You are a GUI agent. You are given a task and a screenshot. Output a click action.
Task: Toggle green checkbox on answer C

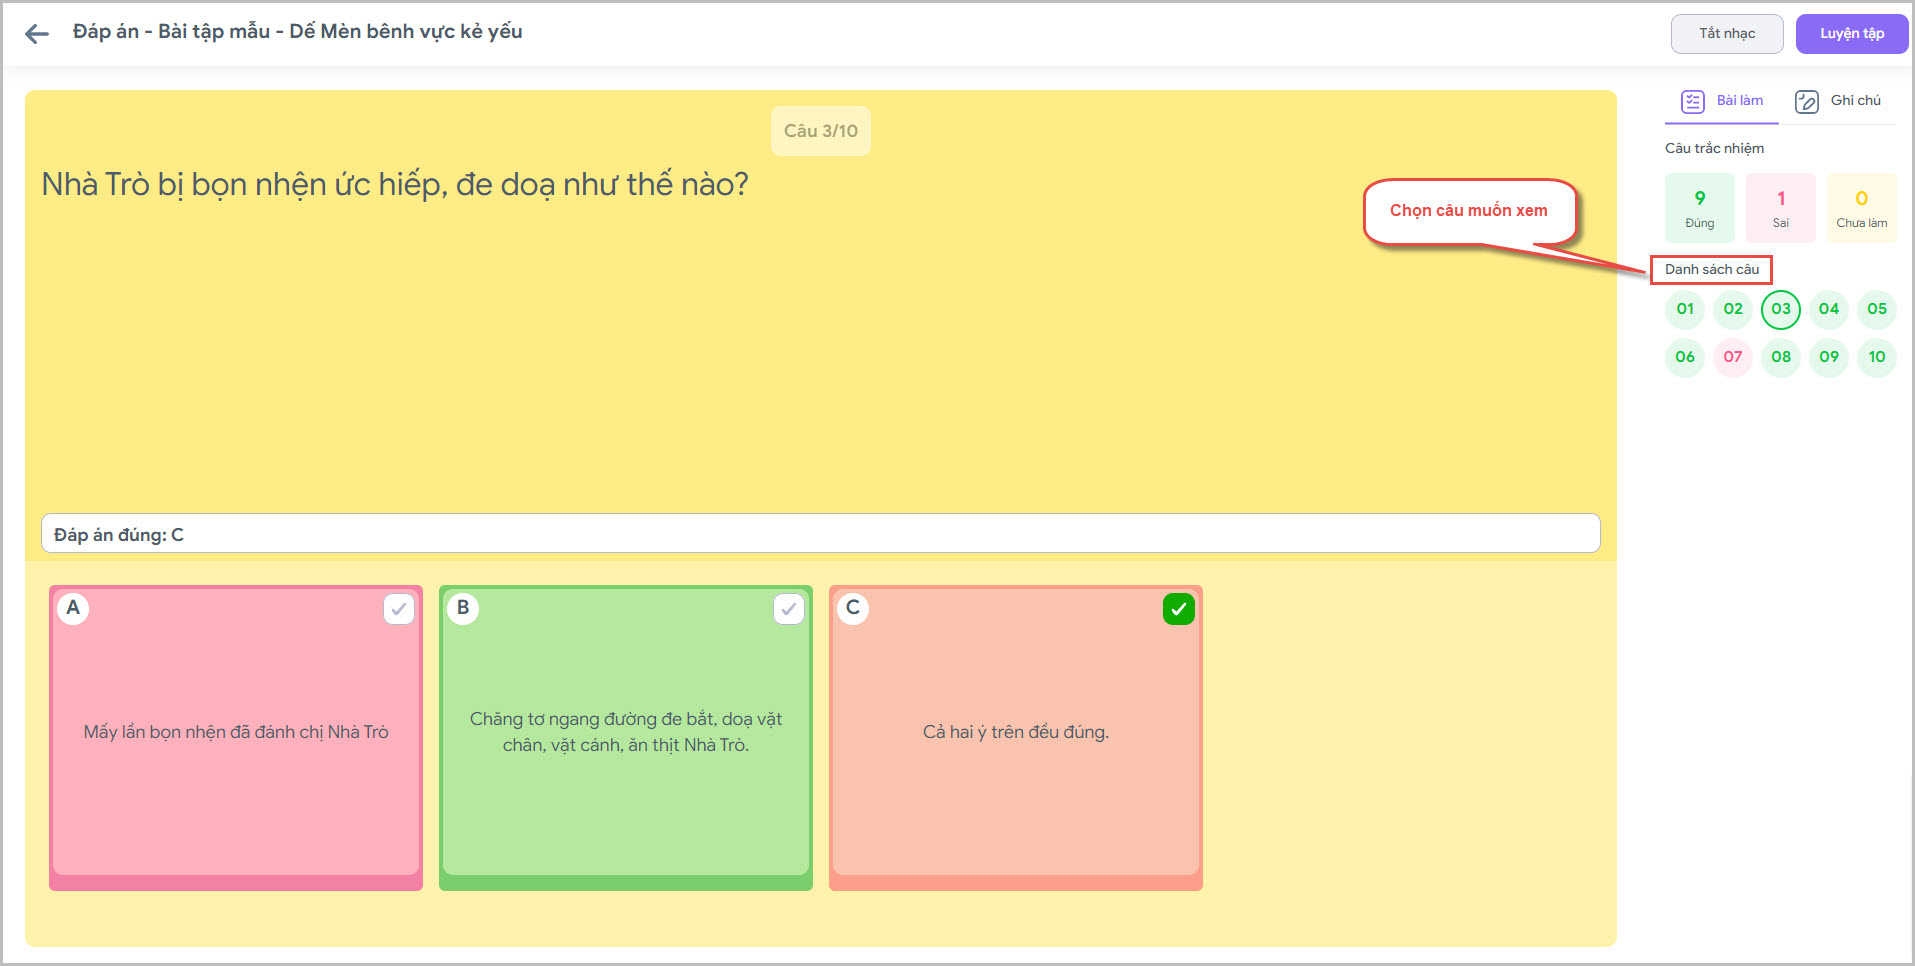(x=1179, y=609)
